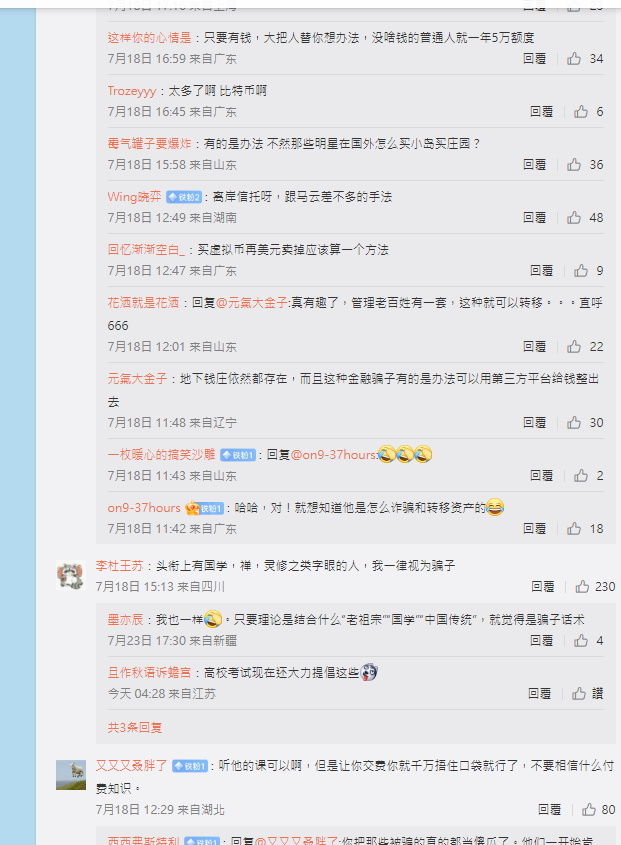Expand all replies via 共3条回复
The image size is (621, 845).
point(135,728)
